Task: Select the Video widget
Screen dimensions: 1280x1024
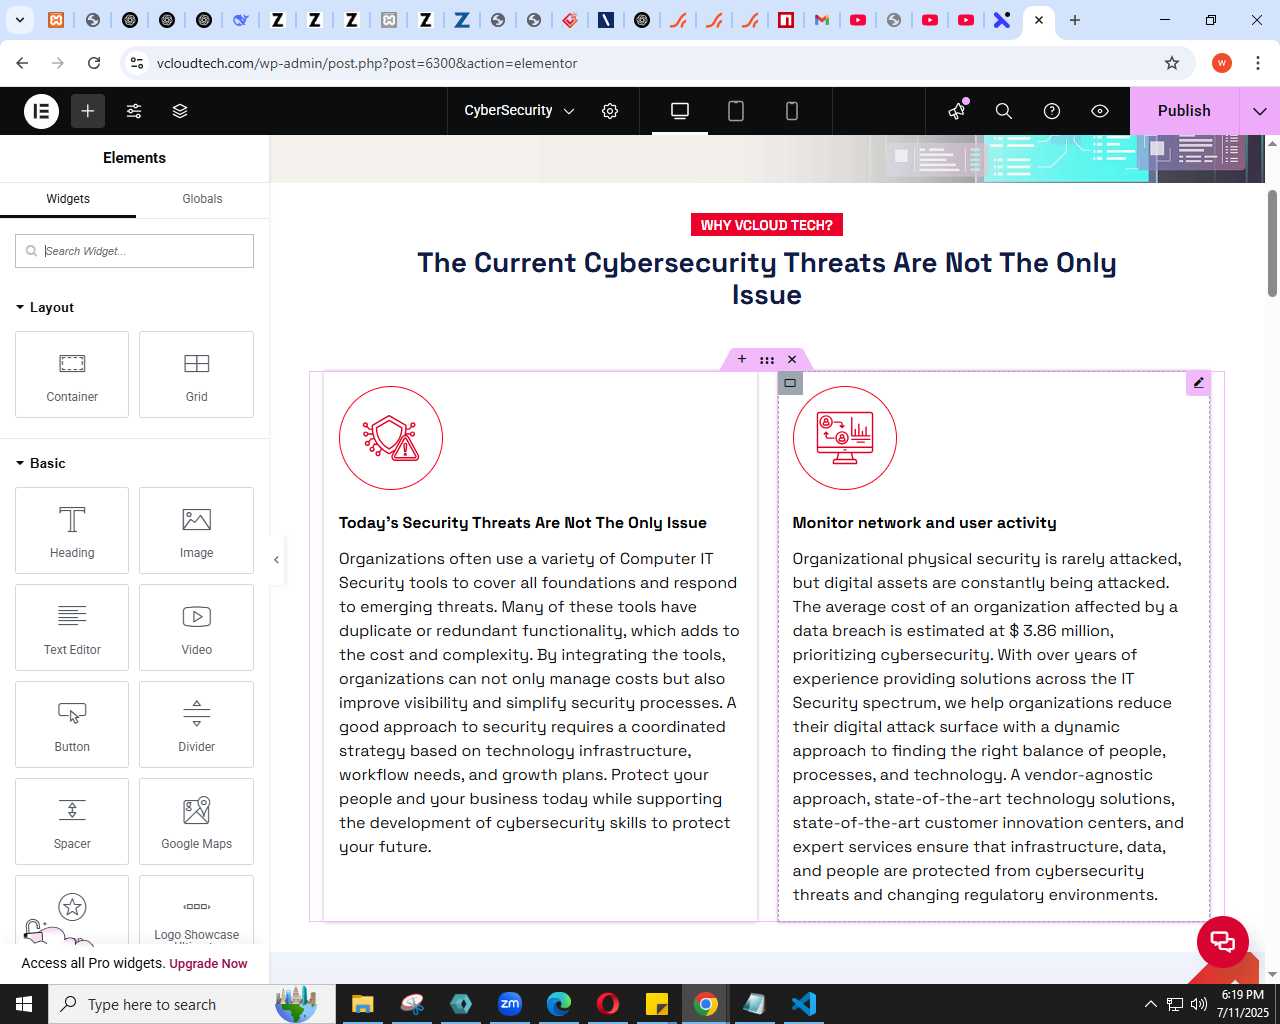Action: point(196,627)
